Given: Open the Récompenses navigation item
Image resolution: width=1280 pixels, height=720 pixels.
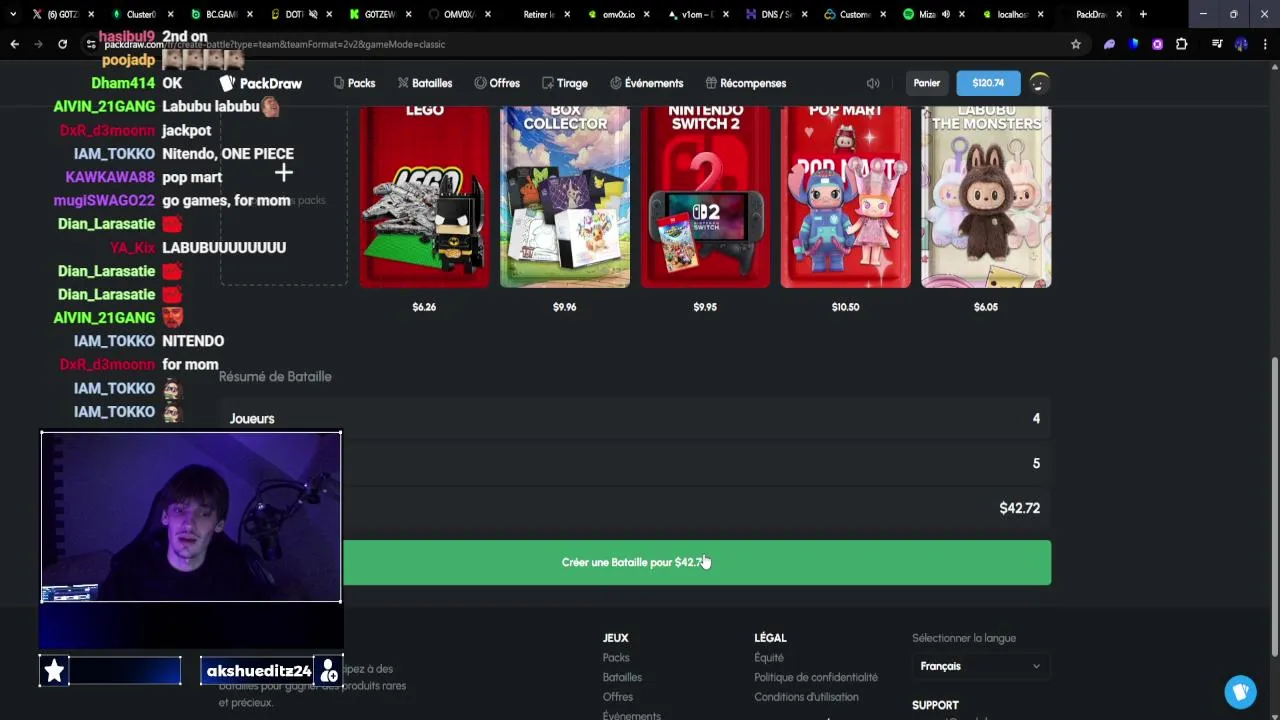Looking at the screenshot, I should (x=746, y=83).
